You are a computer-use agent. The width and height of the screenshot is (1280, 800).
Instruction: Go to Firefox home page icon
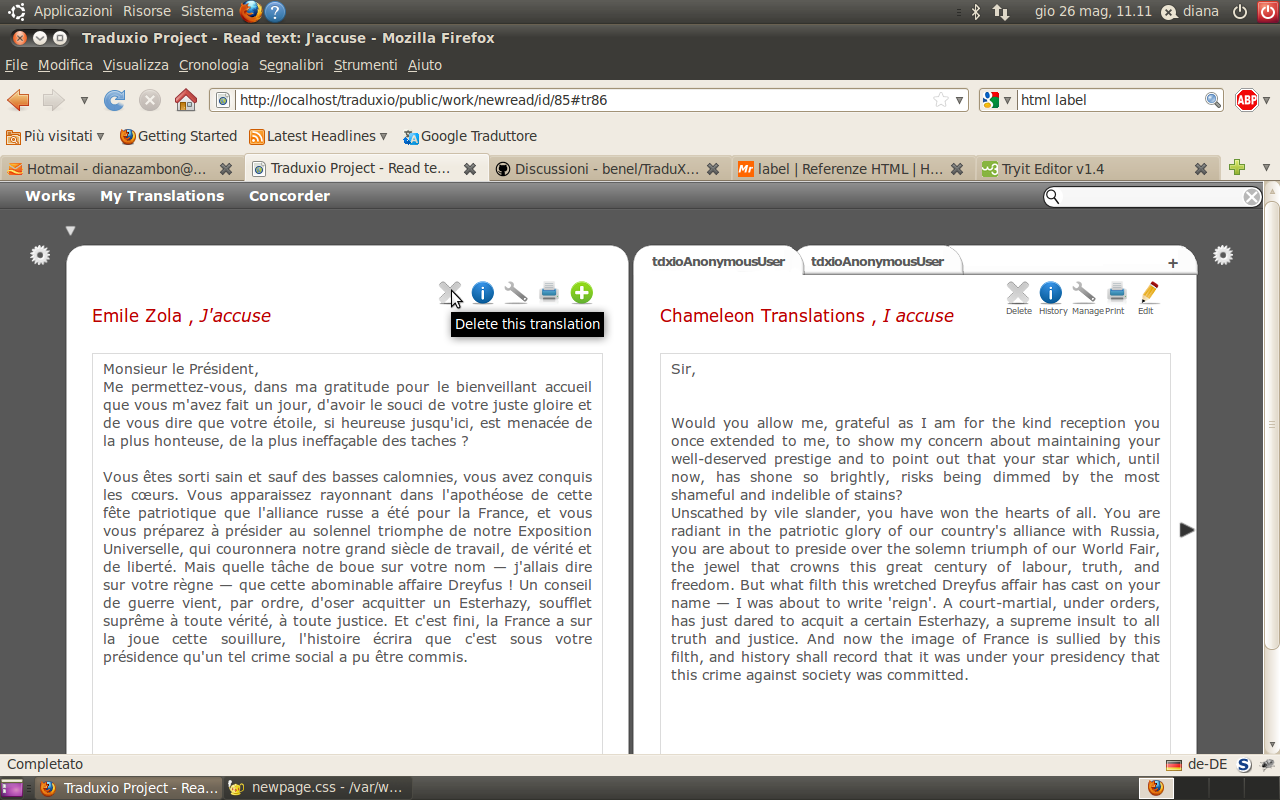click(185, 100)
